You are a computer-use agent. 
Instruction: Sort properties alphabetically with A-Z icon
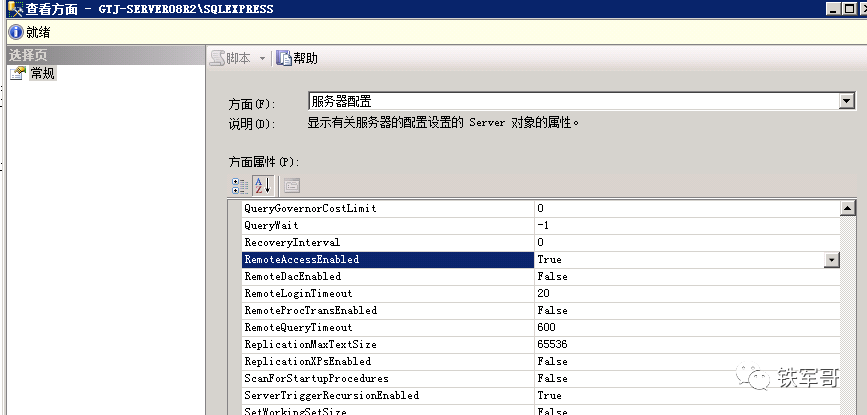[262, 186]
